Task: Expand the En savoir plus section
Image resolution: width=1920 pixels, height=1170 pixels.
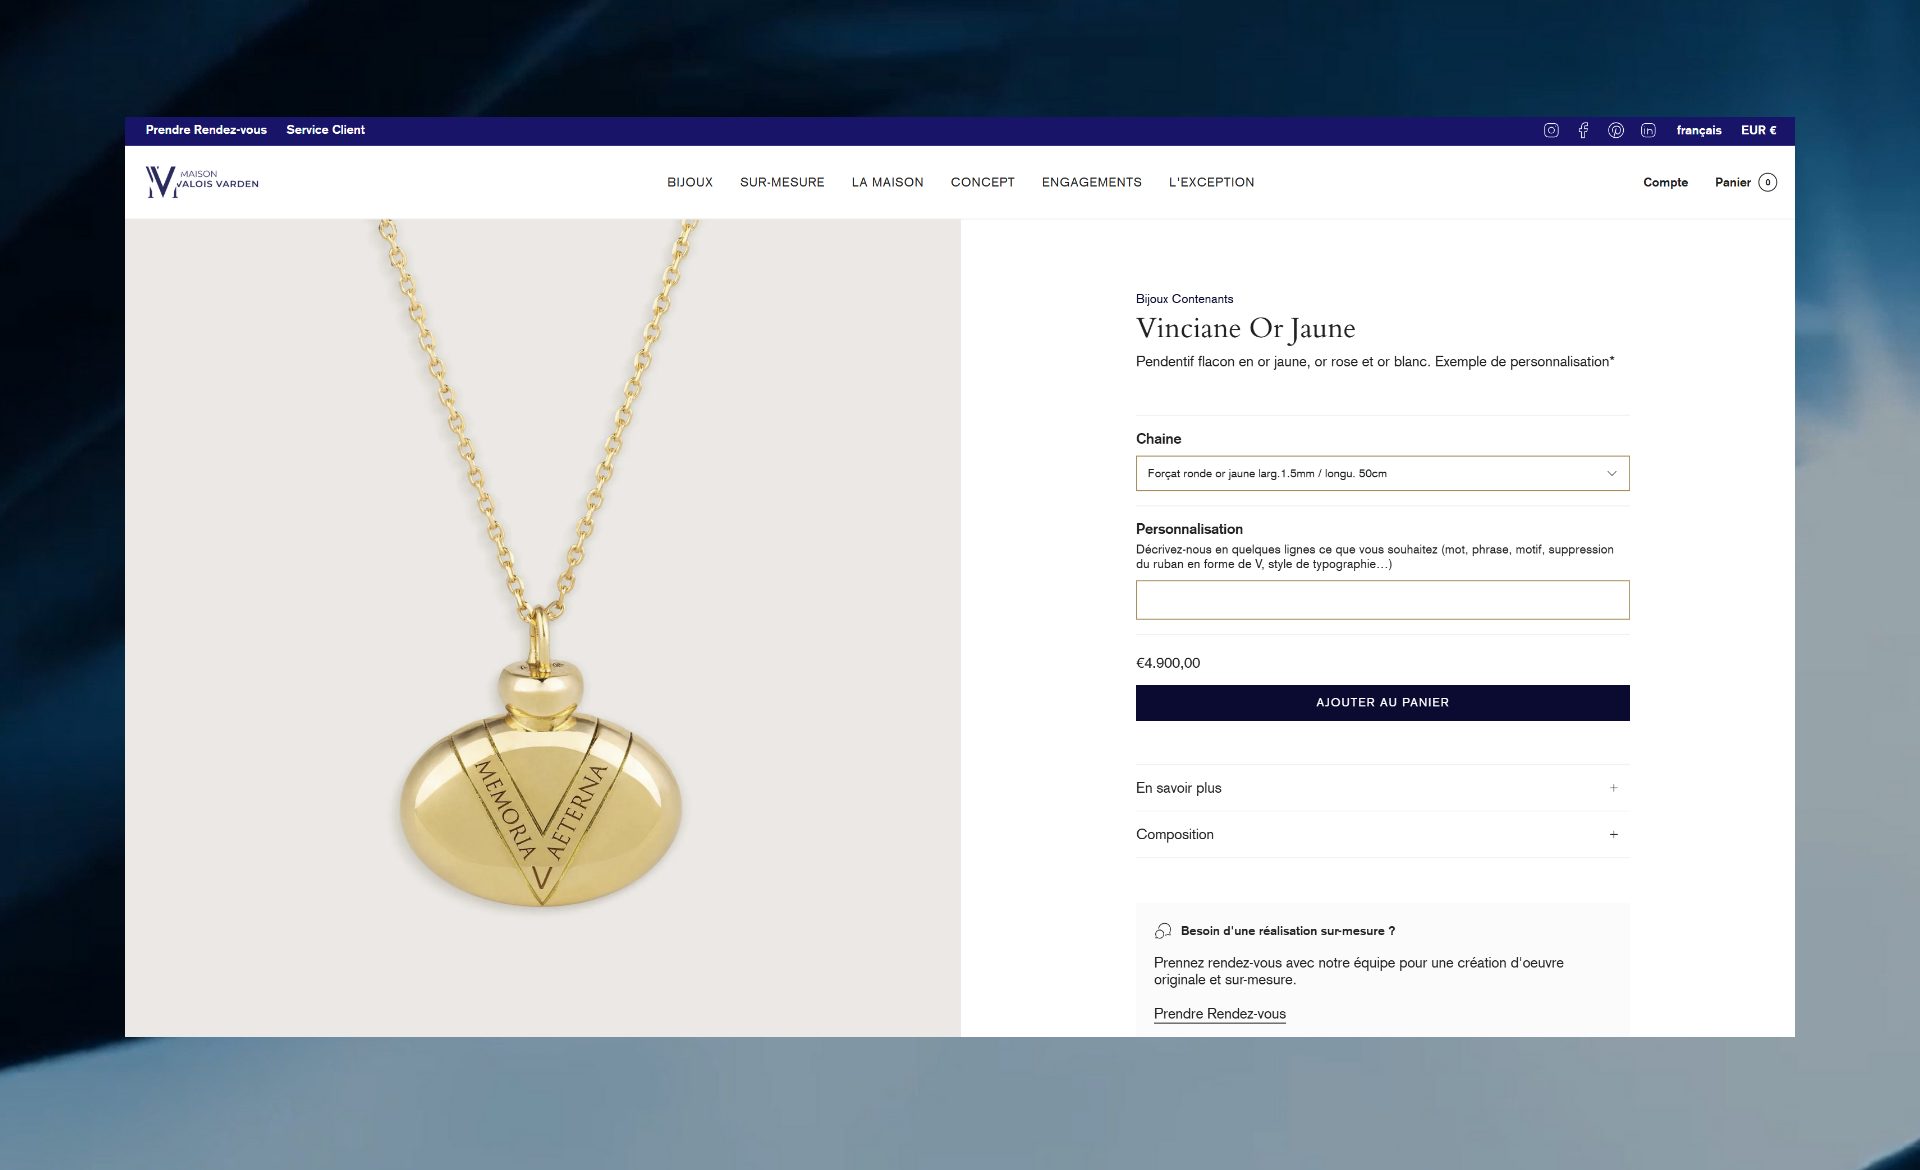Action: (x=1382, y=788)
